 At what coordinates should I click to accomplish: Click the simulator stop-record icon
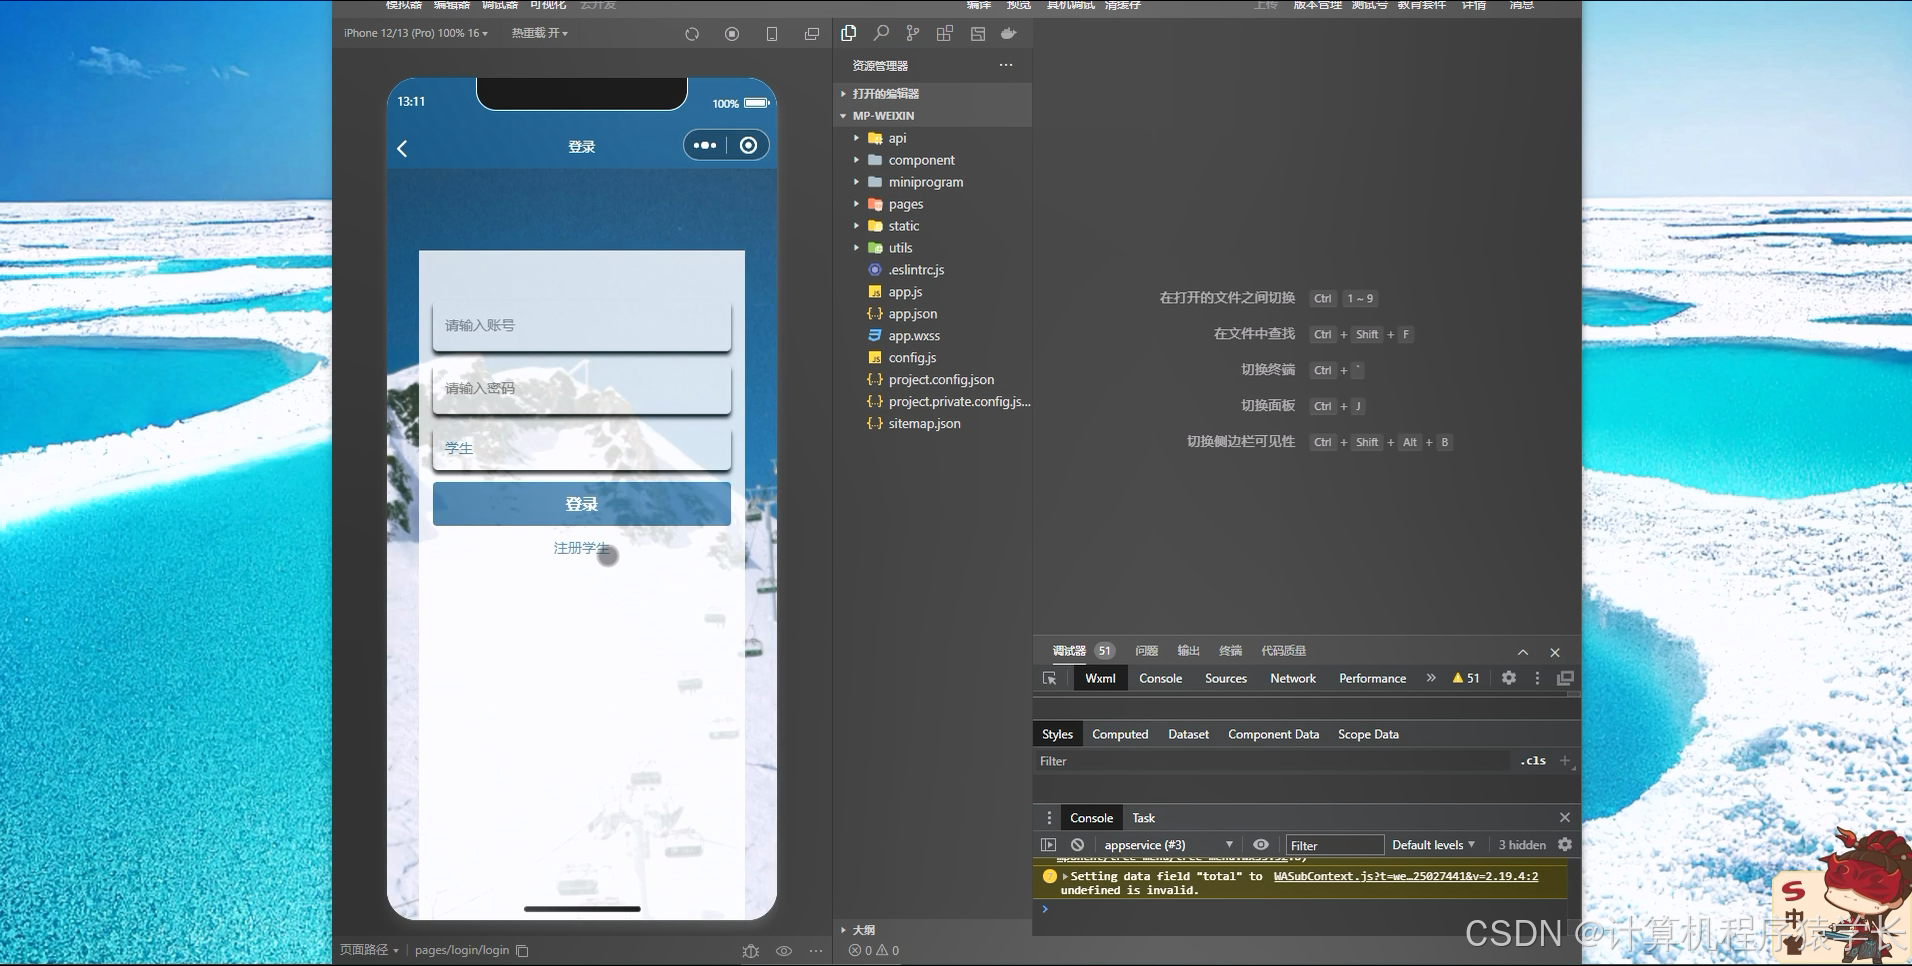pos(732,34)
